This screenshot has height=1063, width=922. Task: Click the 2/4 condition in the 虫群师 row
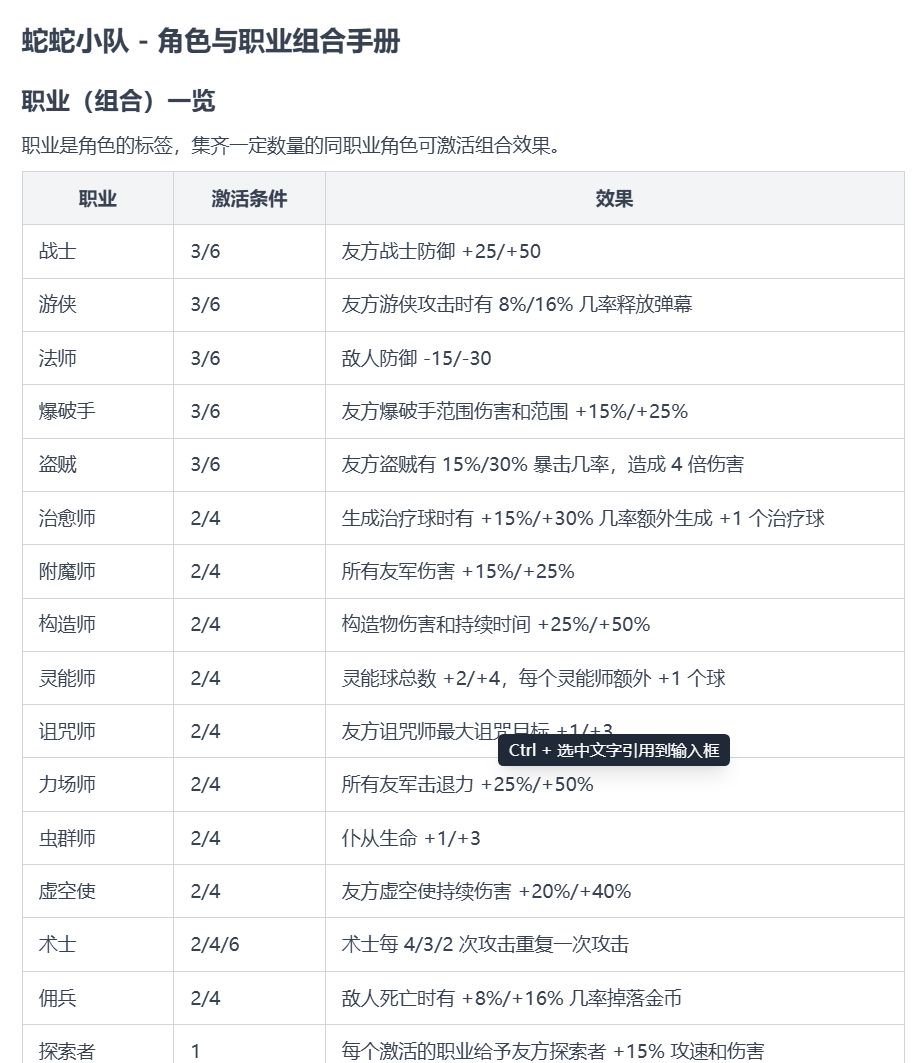coord(205,838)
